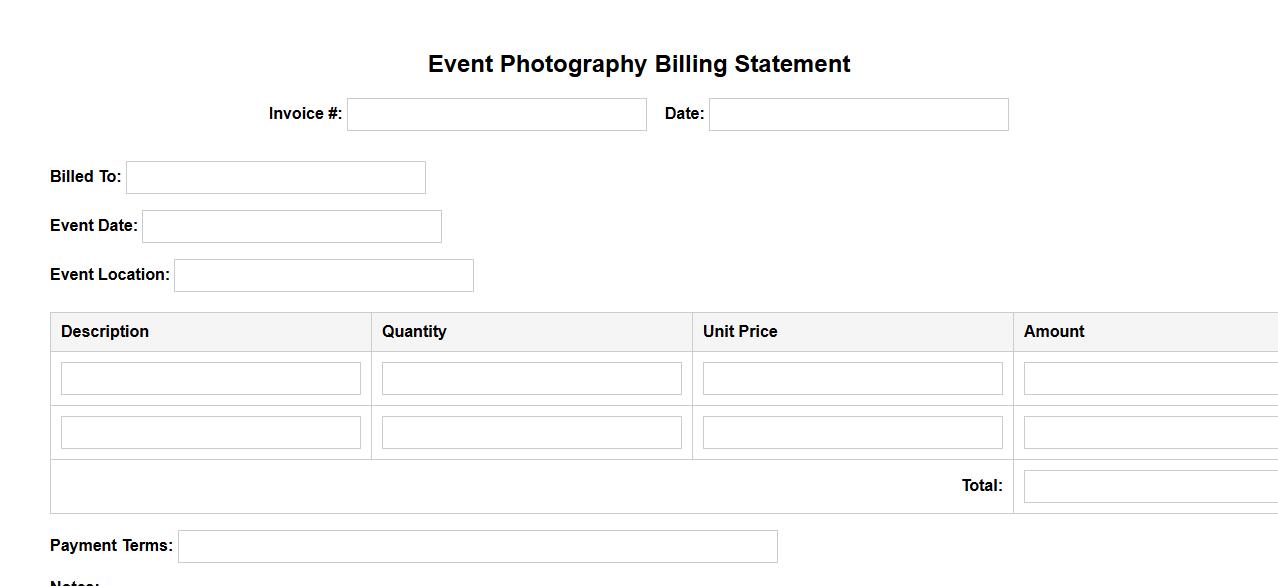The width and height of the screenshot is (1278, 586).
Task: Click the Amount column header
Action: 1054,331
